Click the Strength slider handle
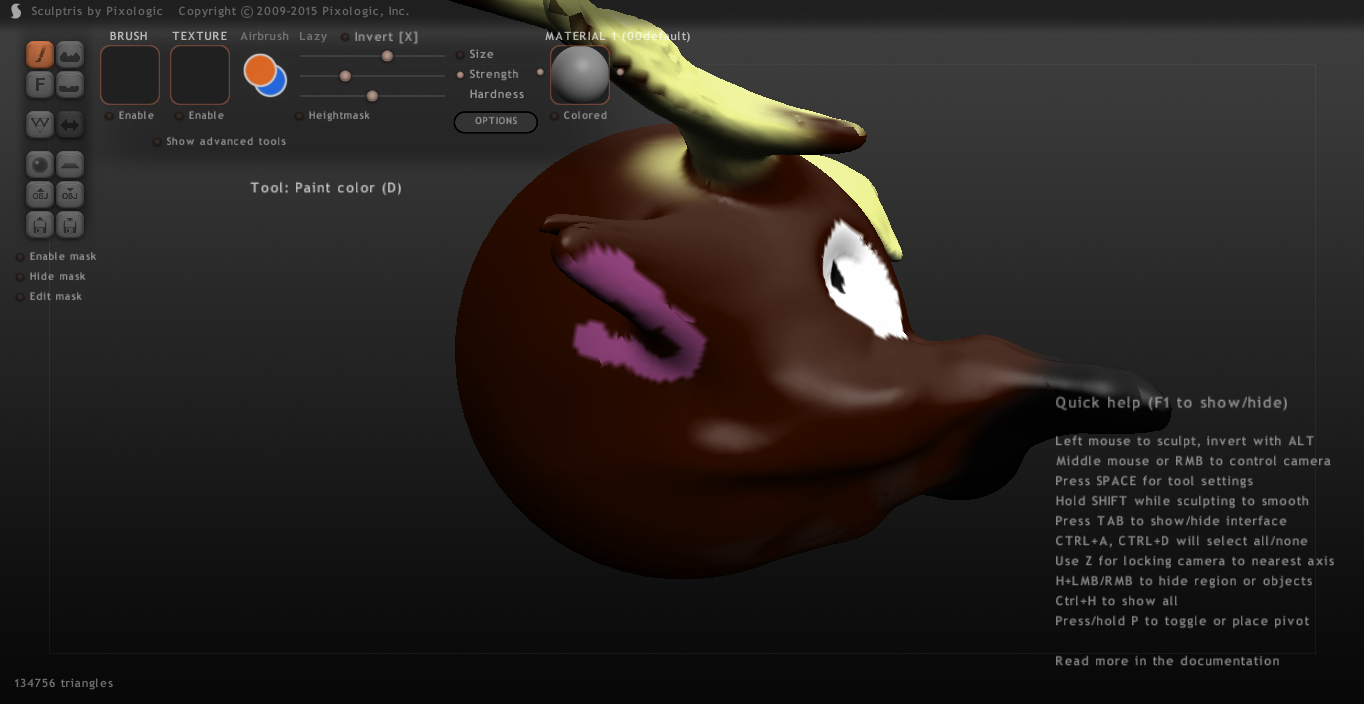The width and height of the screenshot is (1364, 704). click(x=345, y=76)
